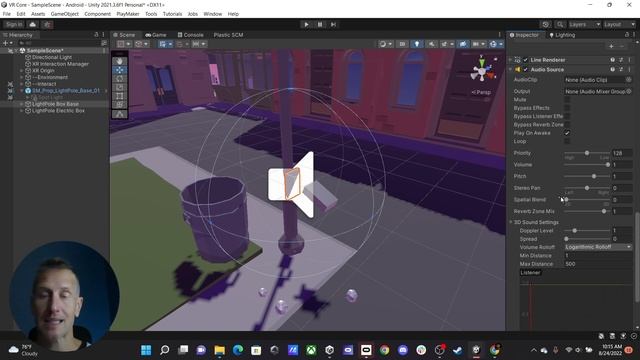Select the Rect tool in Scene toolbar
Viewport: 640px width, 360px height.
coord(120,96)
